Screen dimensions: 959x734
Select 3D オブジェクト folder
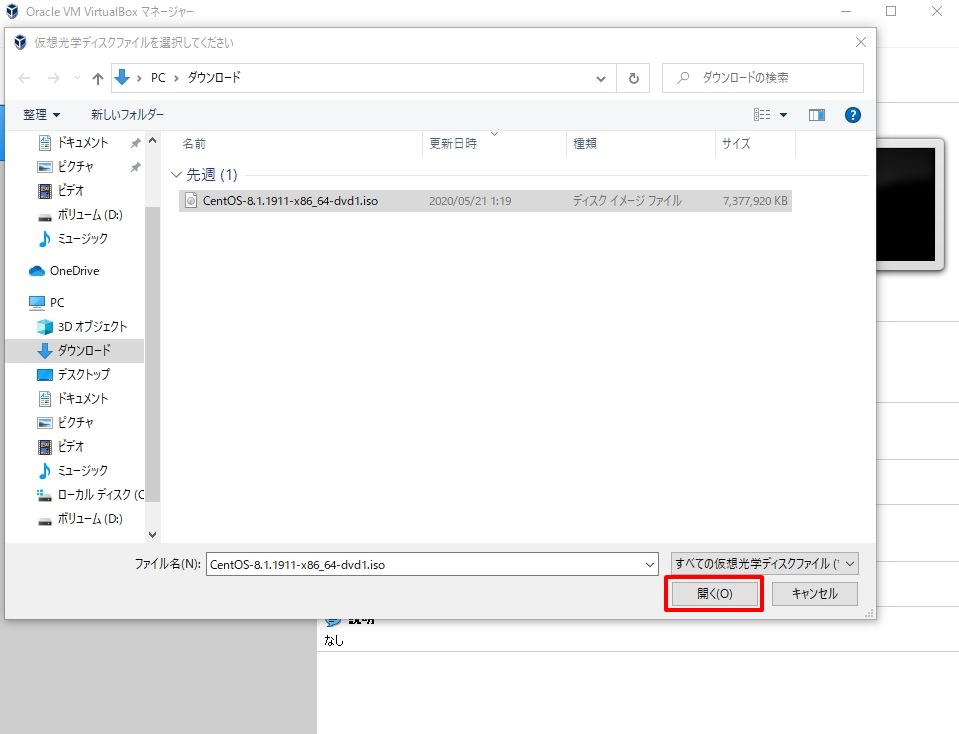[x=92, y=327]
